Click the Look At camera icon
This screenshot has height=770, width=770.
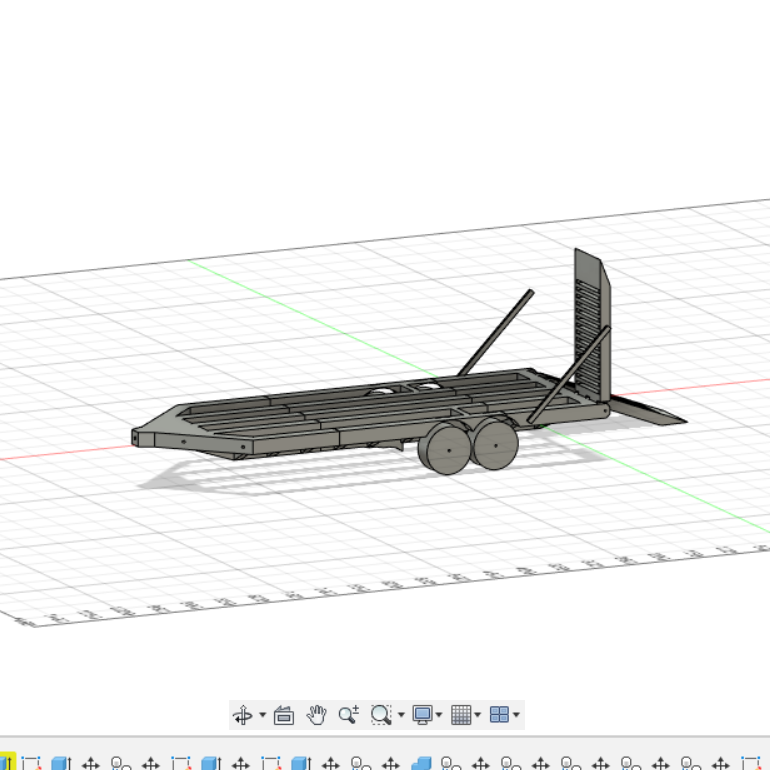[x=284, y=715]
